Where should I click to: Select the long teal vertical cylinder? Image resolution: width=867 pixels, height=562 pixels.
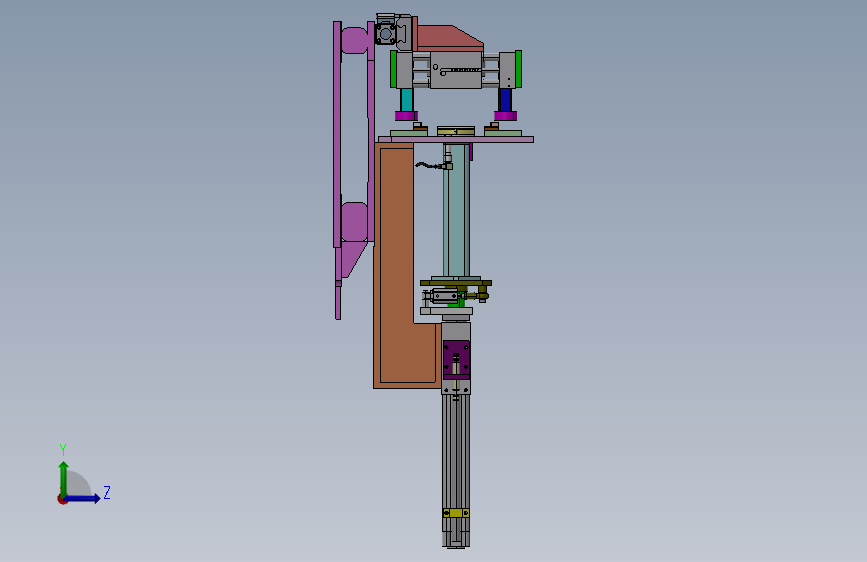(x=456, y=210)
